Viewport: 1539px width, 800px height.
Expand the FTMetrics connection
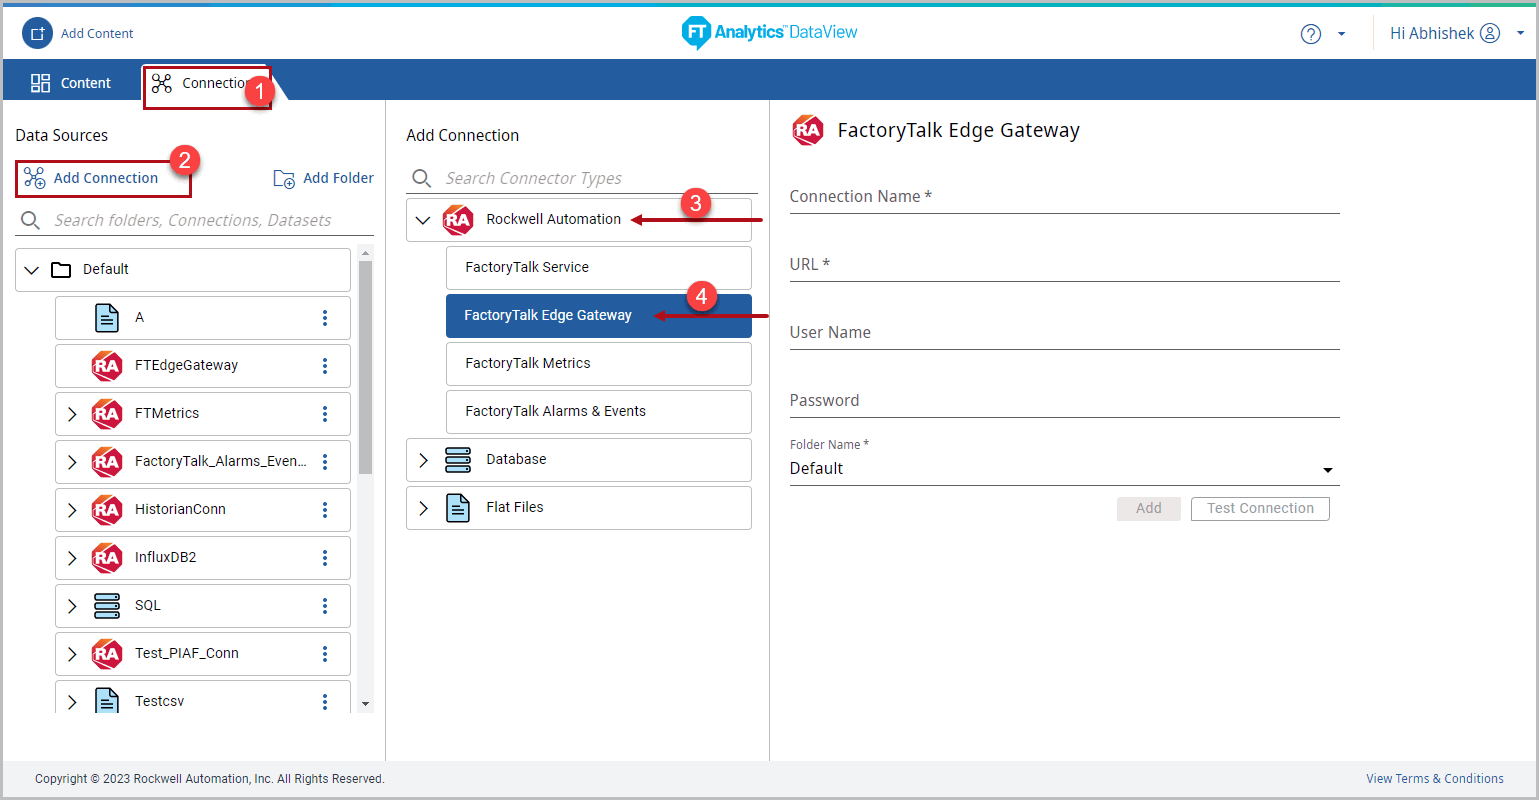pyautogui.click(x=72, y=414)
